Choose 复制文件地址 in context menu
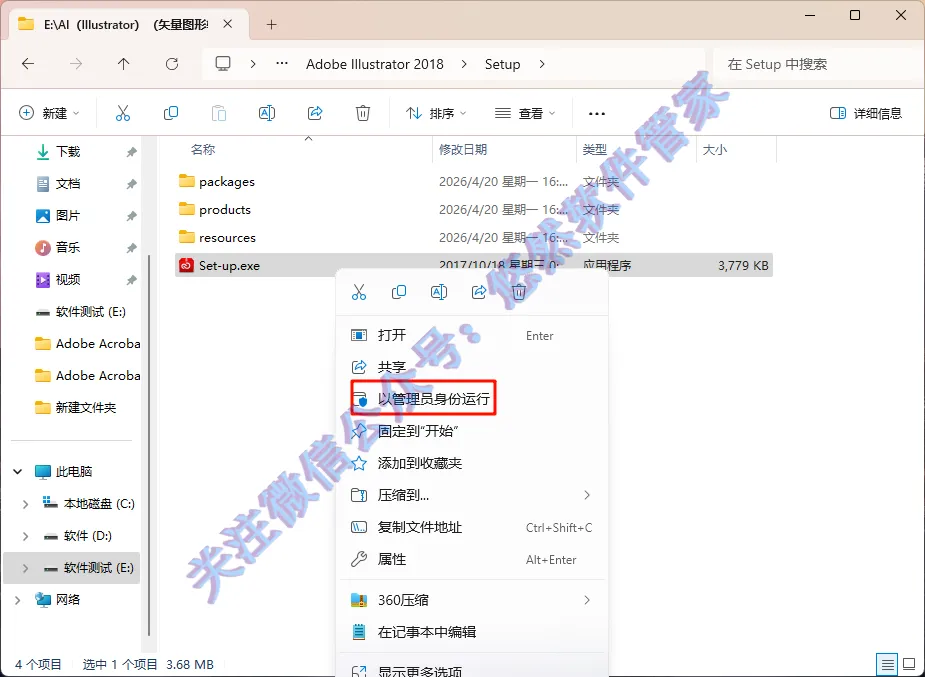Screen dimensions: 925x677 (471, 527)
